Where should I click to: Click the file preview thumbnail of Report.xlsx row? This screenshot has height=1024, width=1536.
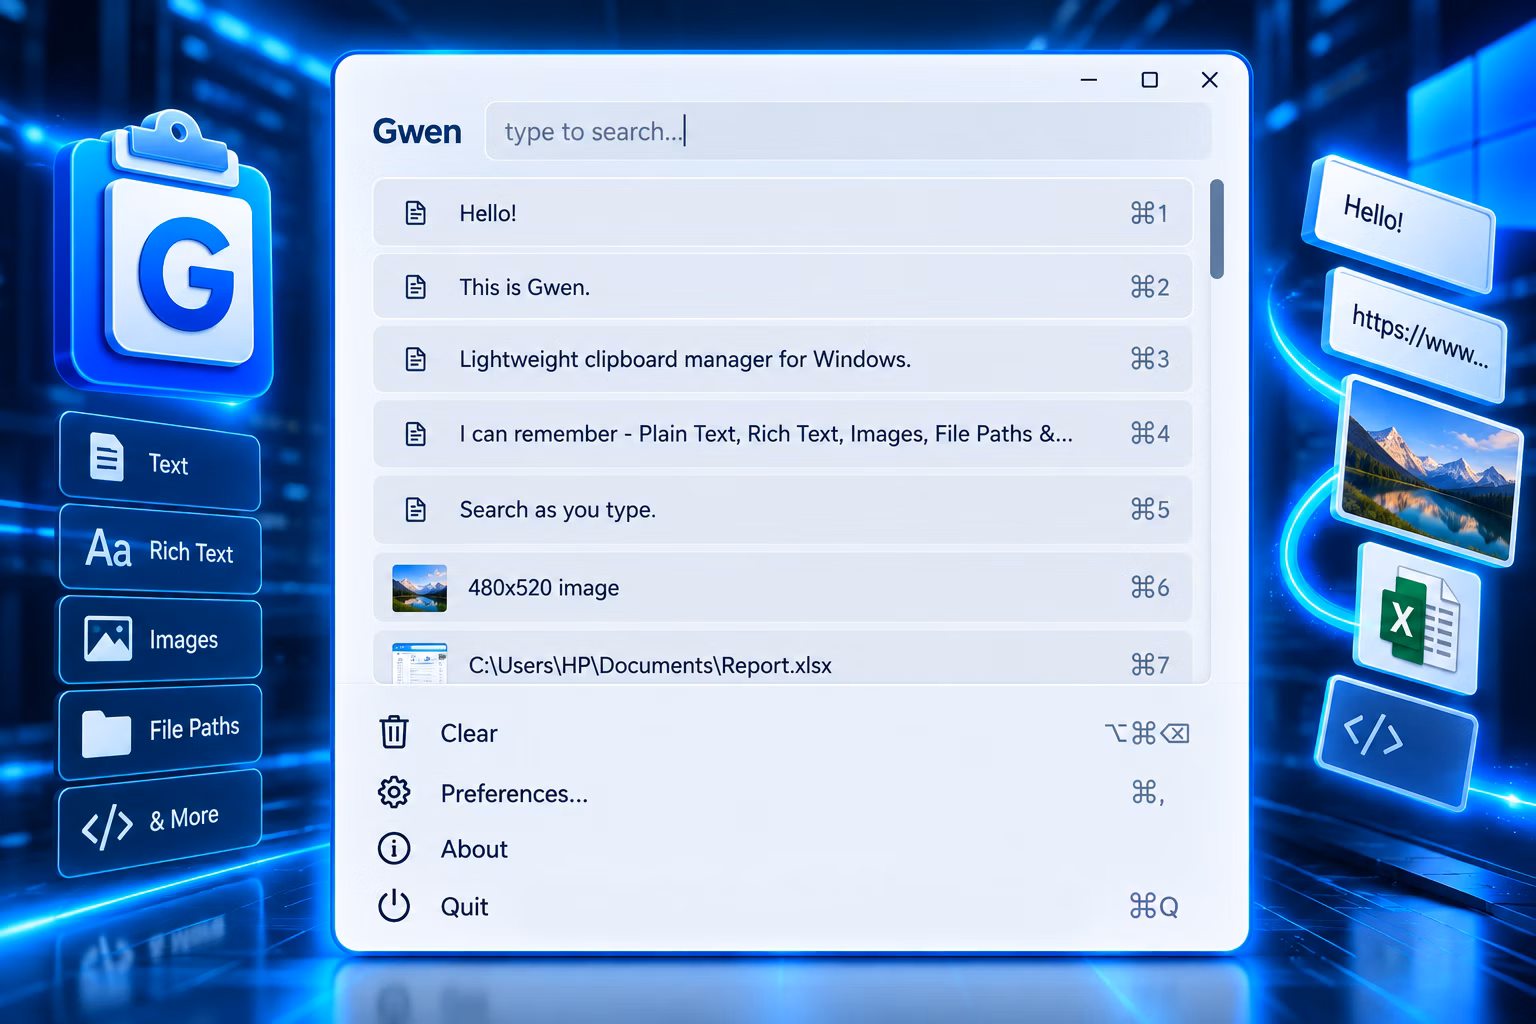pyautogui.click(x=419, y=663)
